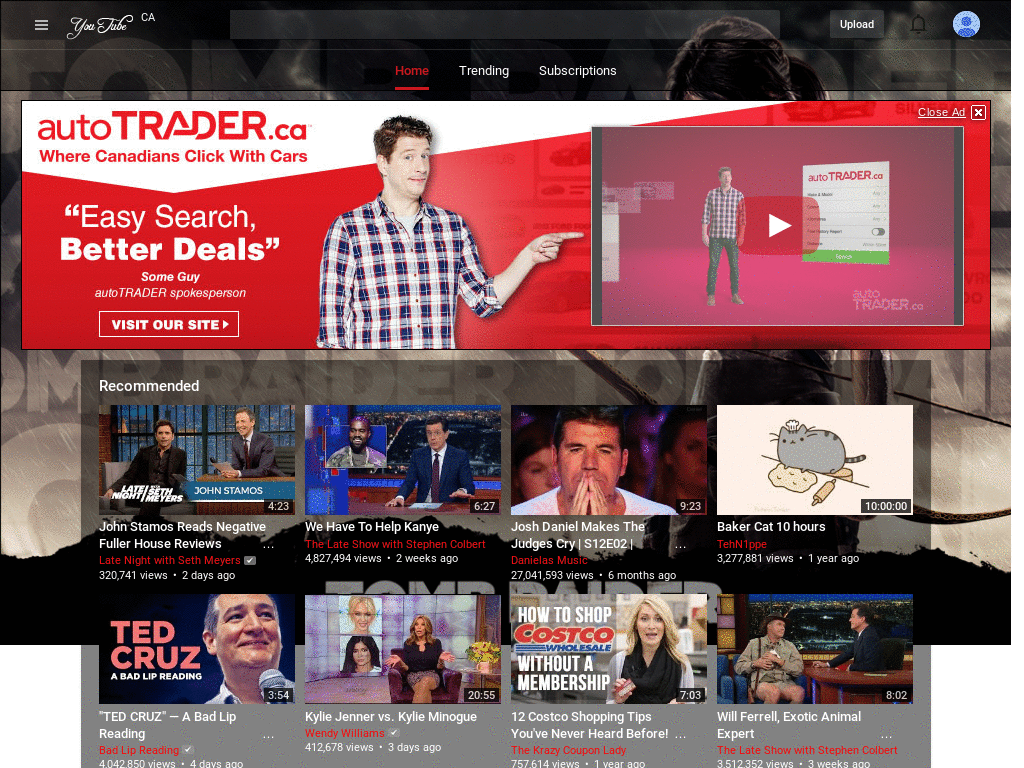
Task: Click the Baker Cat 10 hours title
Action: 771,526
